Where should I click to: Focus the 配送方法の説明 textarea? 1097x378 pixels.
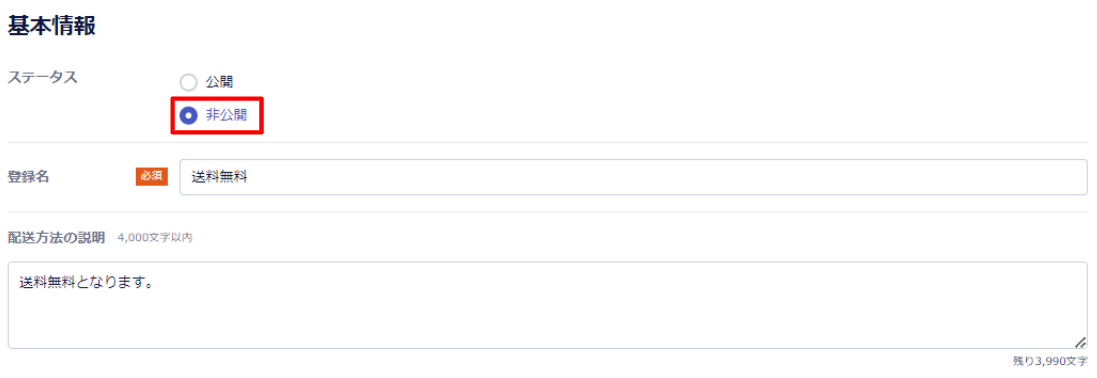[x=548, y=305]
